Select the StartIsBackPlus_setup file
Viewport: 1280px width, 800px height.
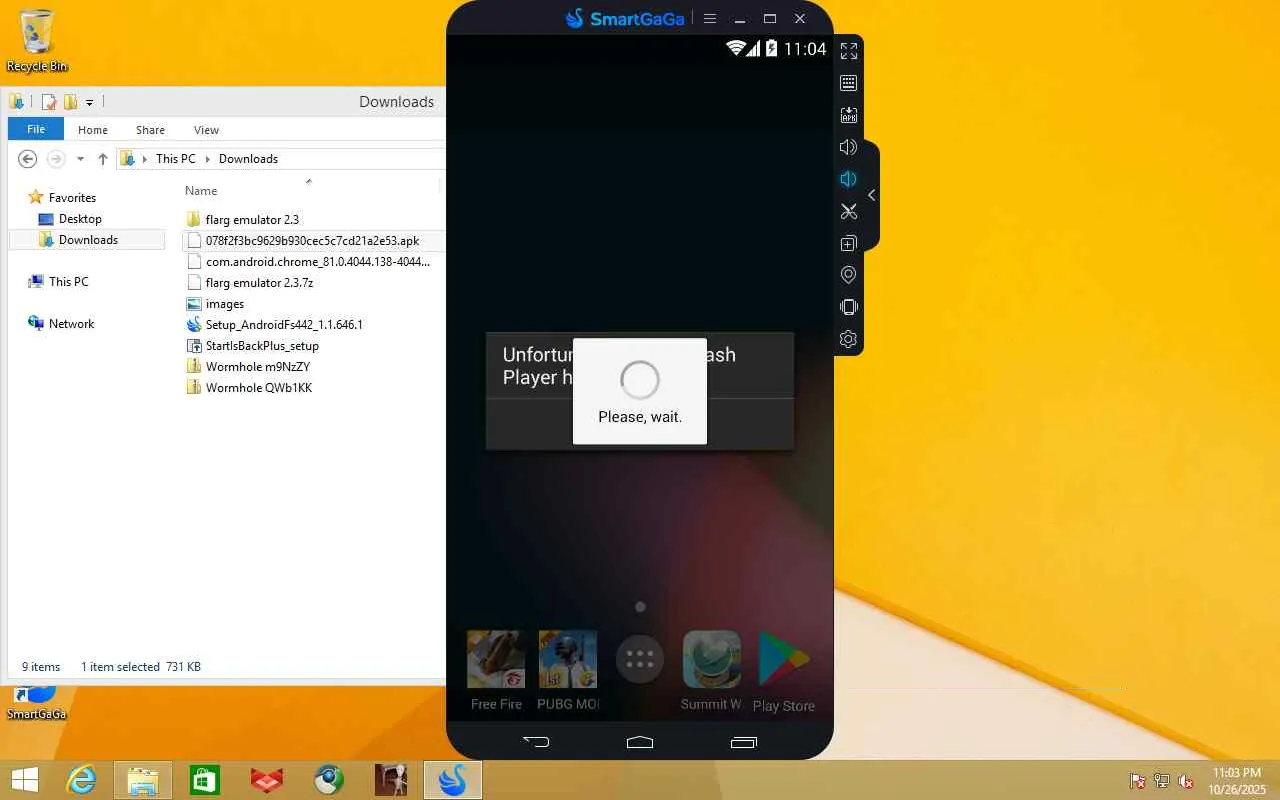(x=262, y=346)
